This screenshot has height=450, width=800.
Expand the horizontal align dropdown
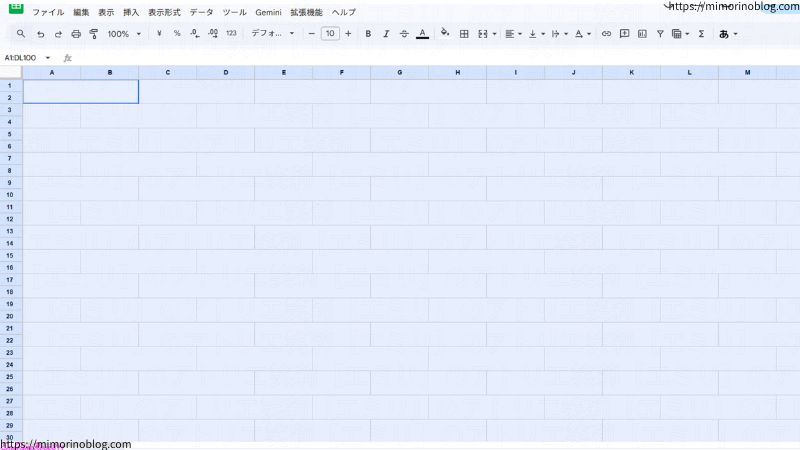click(512, 33)
